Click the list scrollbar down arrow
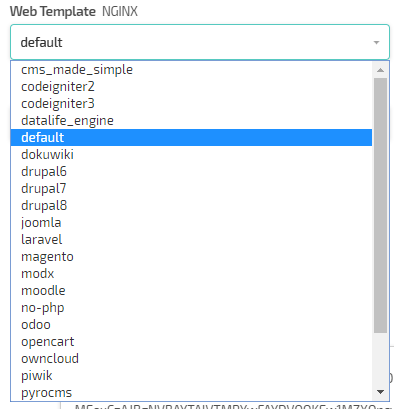 pyautogui.click(x=380, y=392)
